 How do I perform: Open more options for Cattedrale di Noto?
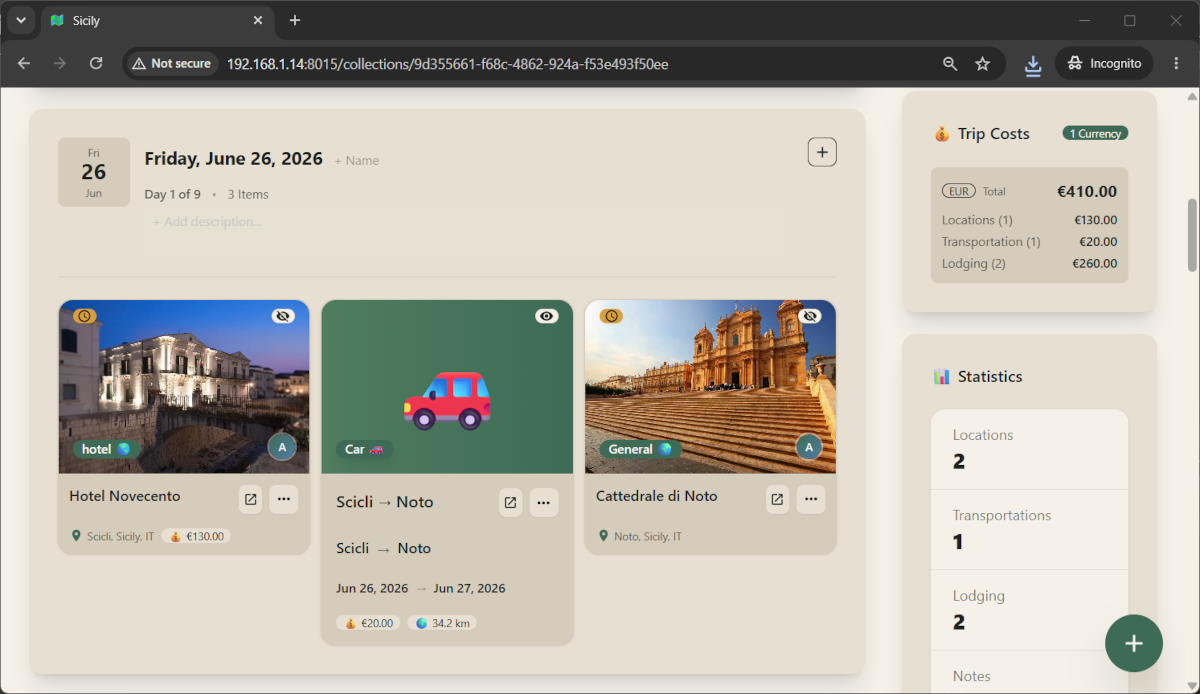(x=811, y=499)
